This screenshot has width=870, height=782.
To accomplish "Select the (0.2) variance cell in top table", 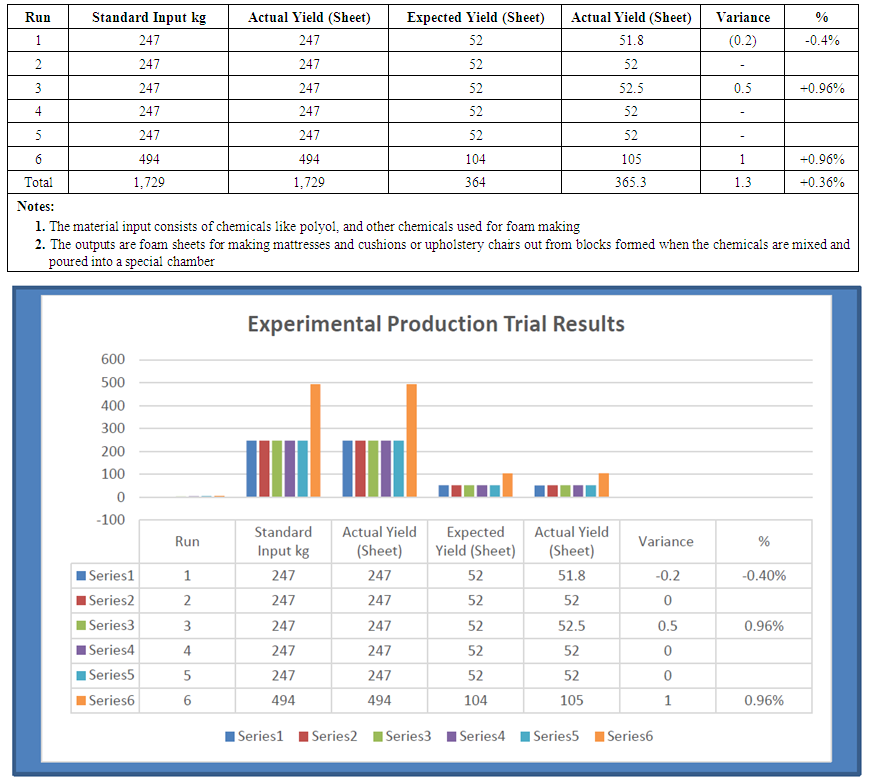I will (743, 41).
